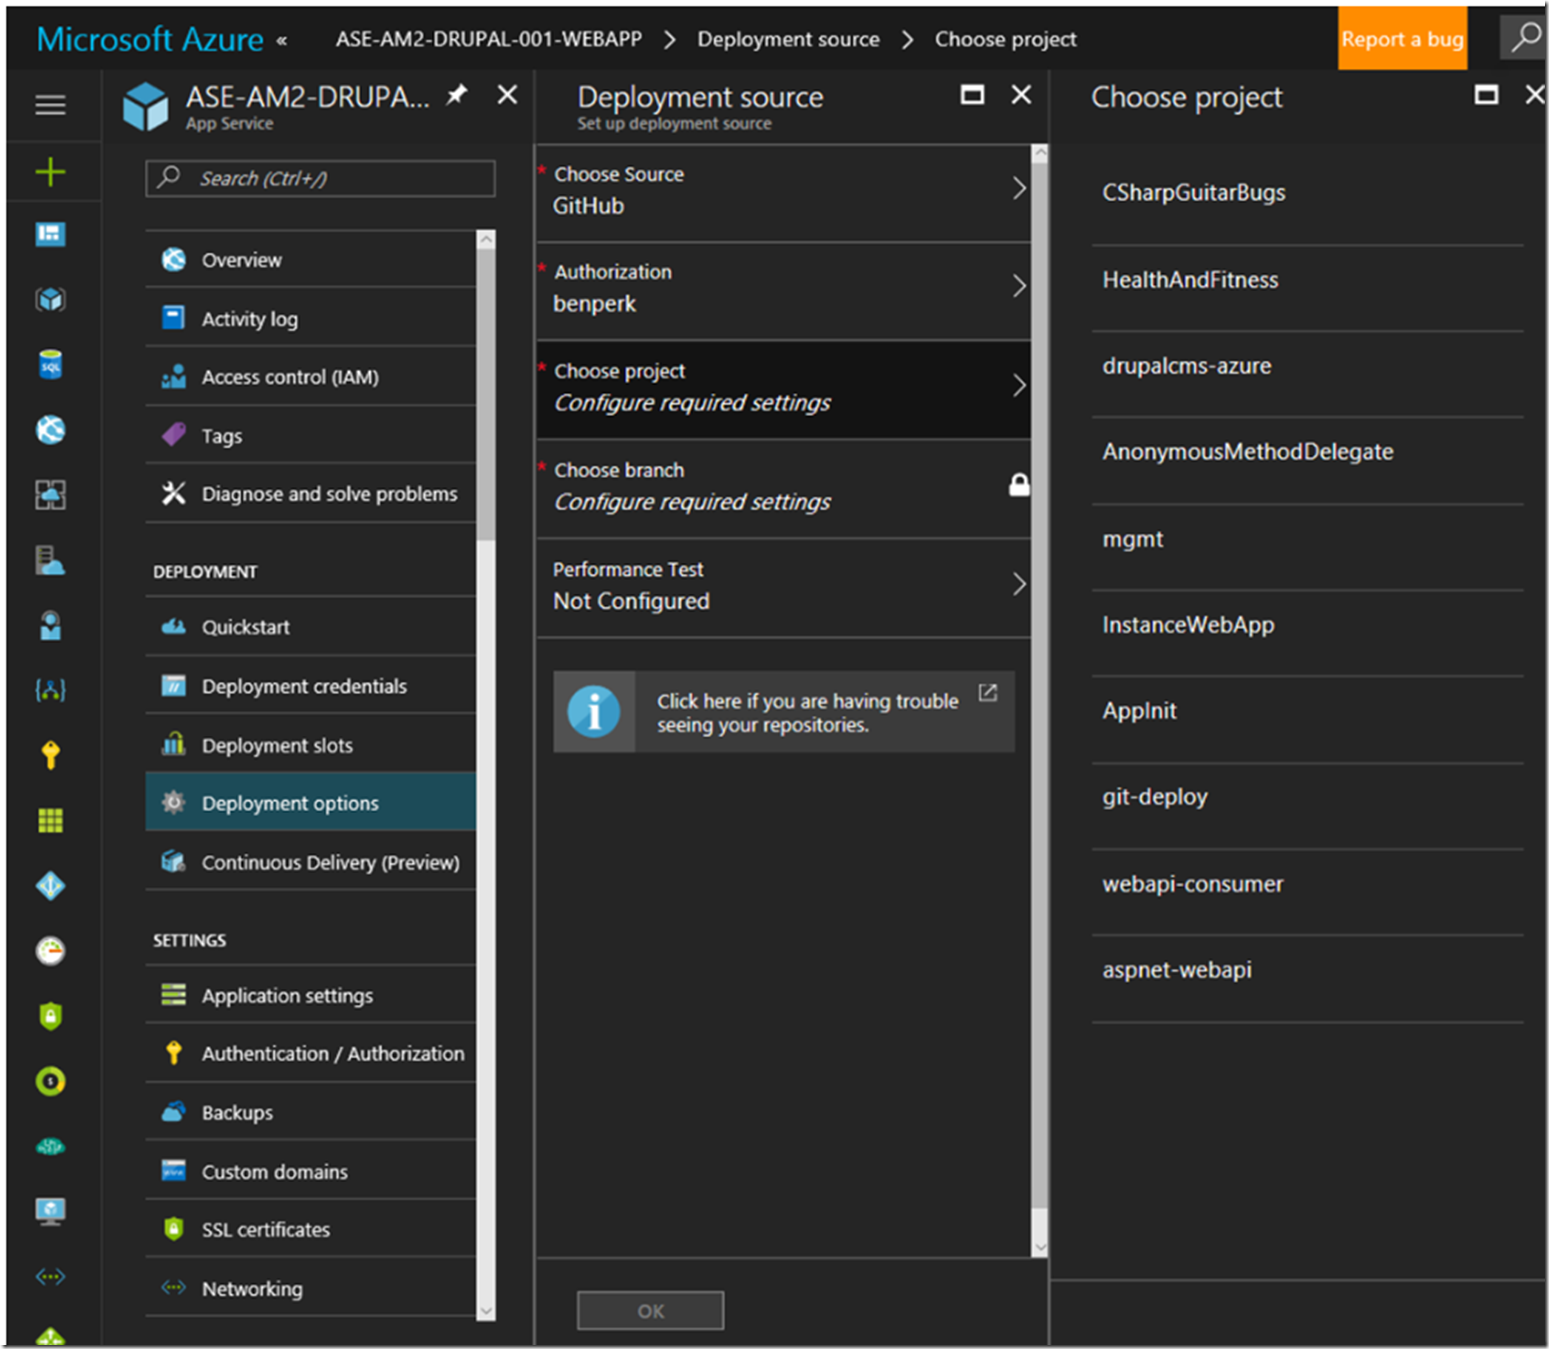Select the CSharpGuitarBugs project

point(1307,192)
